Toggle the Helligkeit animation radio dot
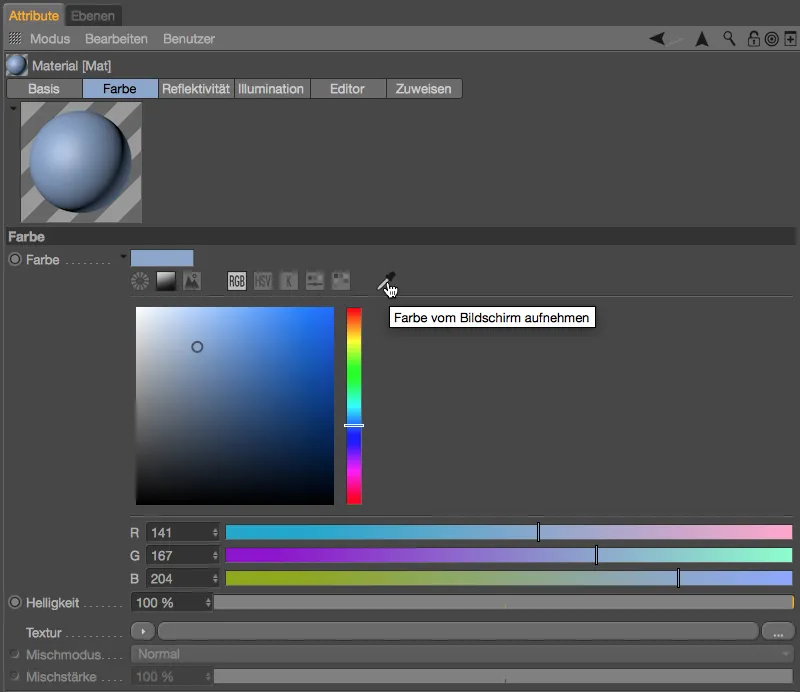 (x=15, y=602)
